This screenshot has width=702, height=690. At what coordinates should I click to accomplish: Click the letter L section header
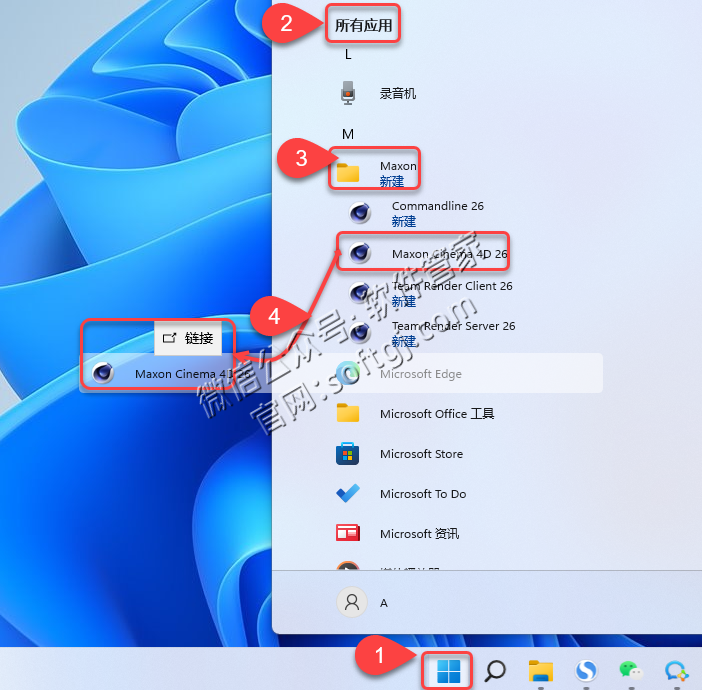point(348,54)
